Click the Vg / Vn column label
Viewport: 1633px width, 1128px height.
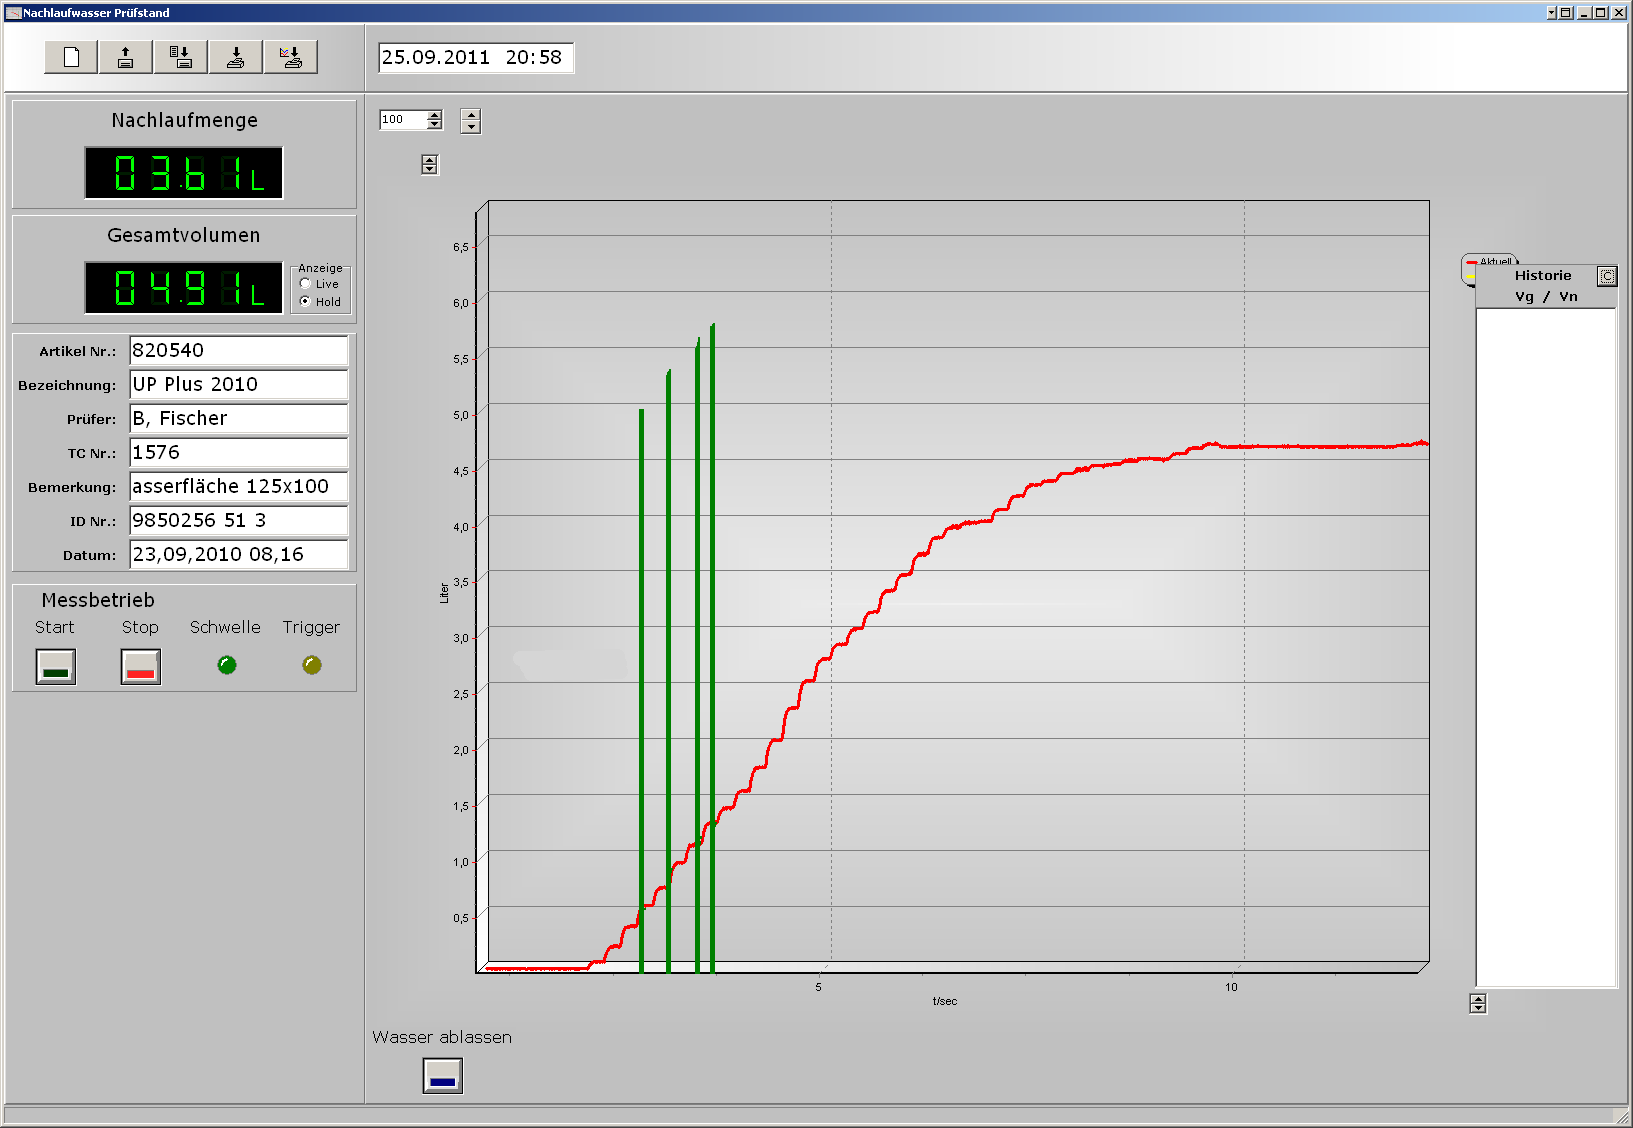1546,297
